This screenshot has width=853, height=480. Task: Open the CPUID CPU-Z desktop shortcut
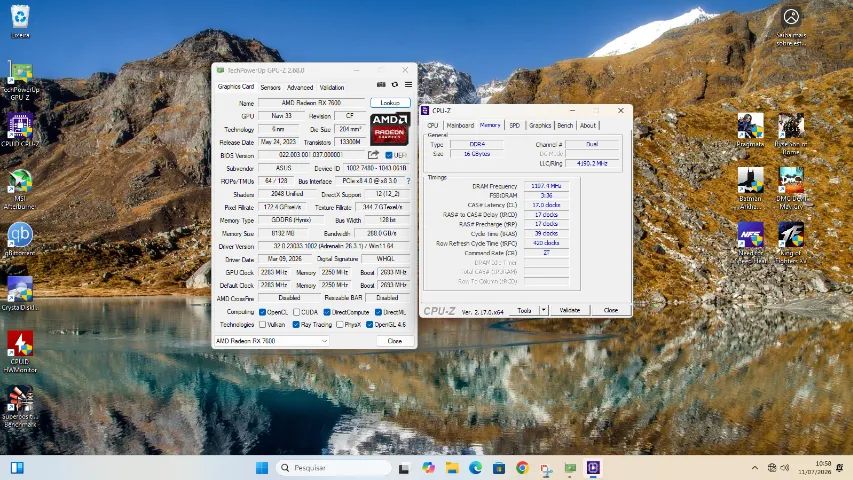[20, 131]
